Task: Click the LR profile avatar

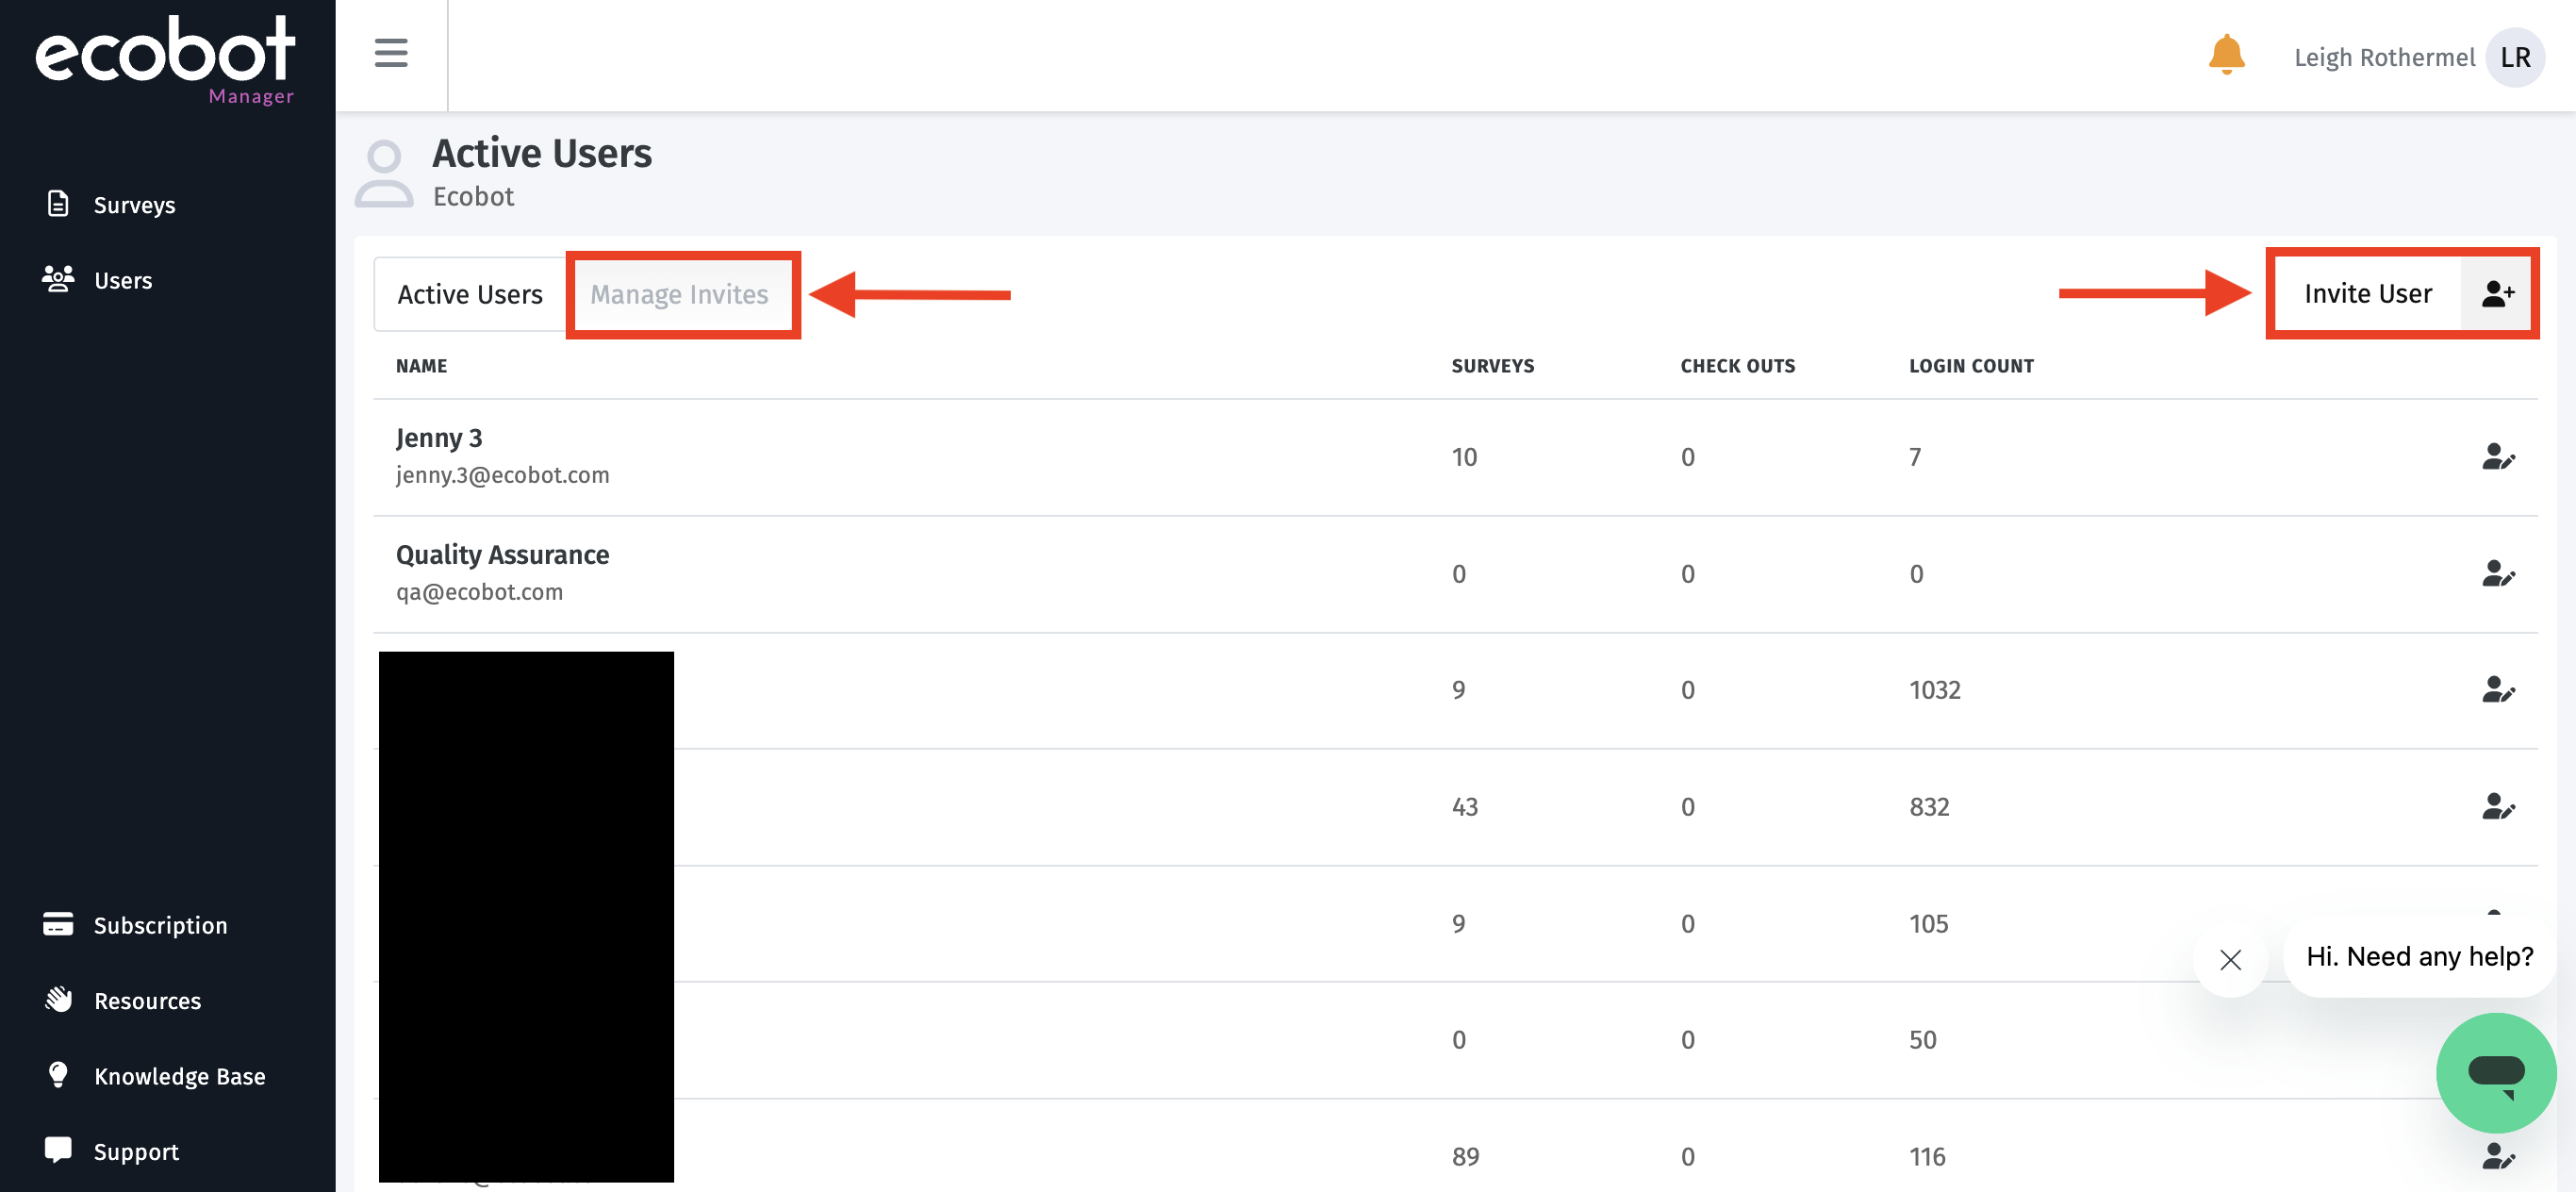Action: (x=2514, y=57)
